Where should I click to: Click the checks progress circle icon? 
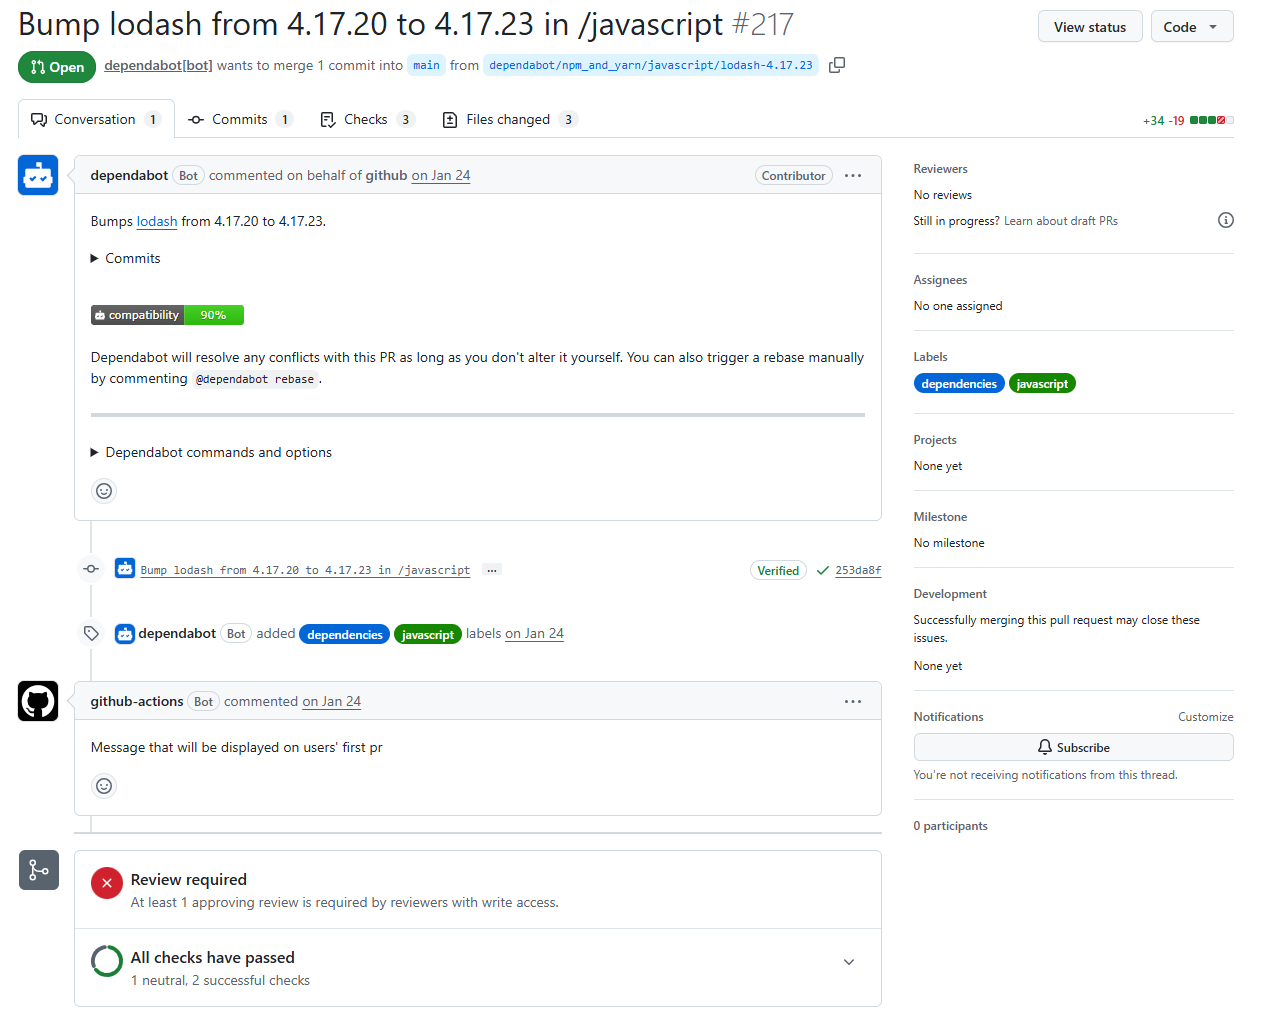click(107, 961)
